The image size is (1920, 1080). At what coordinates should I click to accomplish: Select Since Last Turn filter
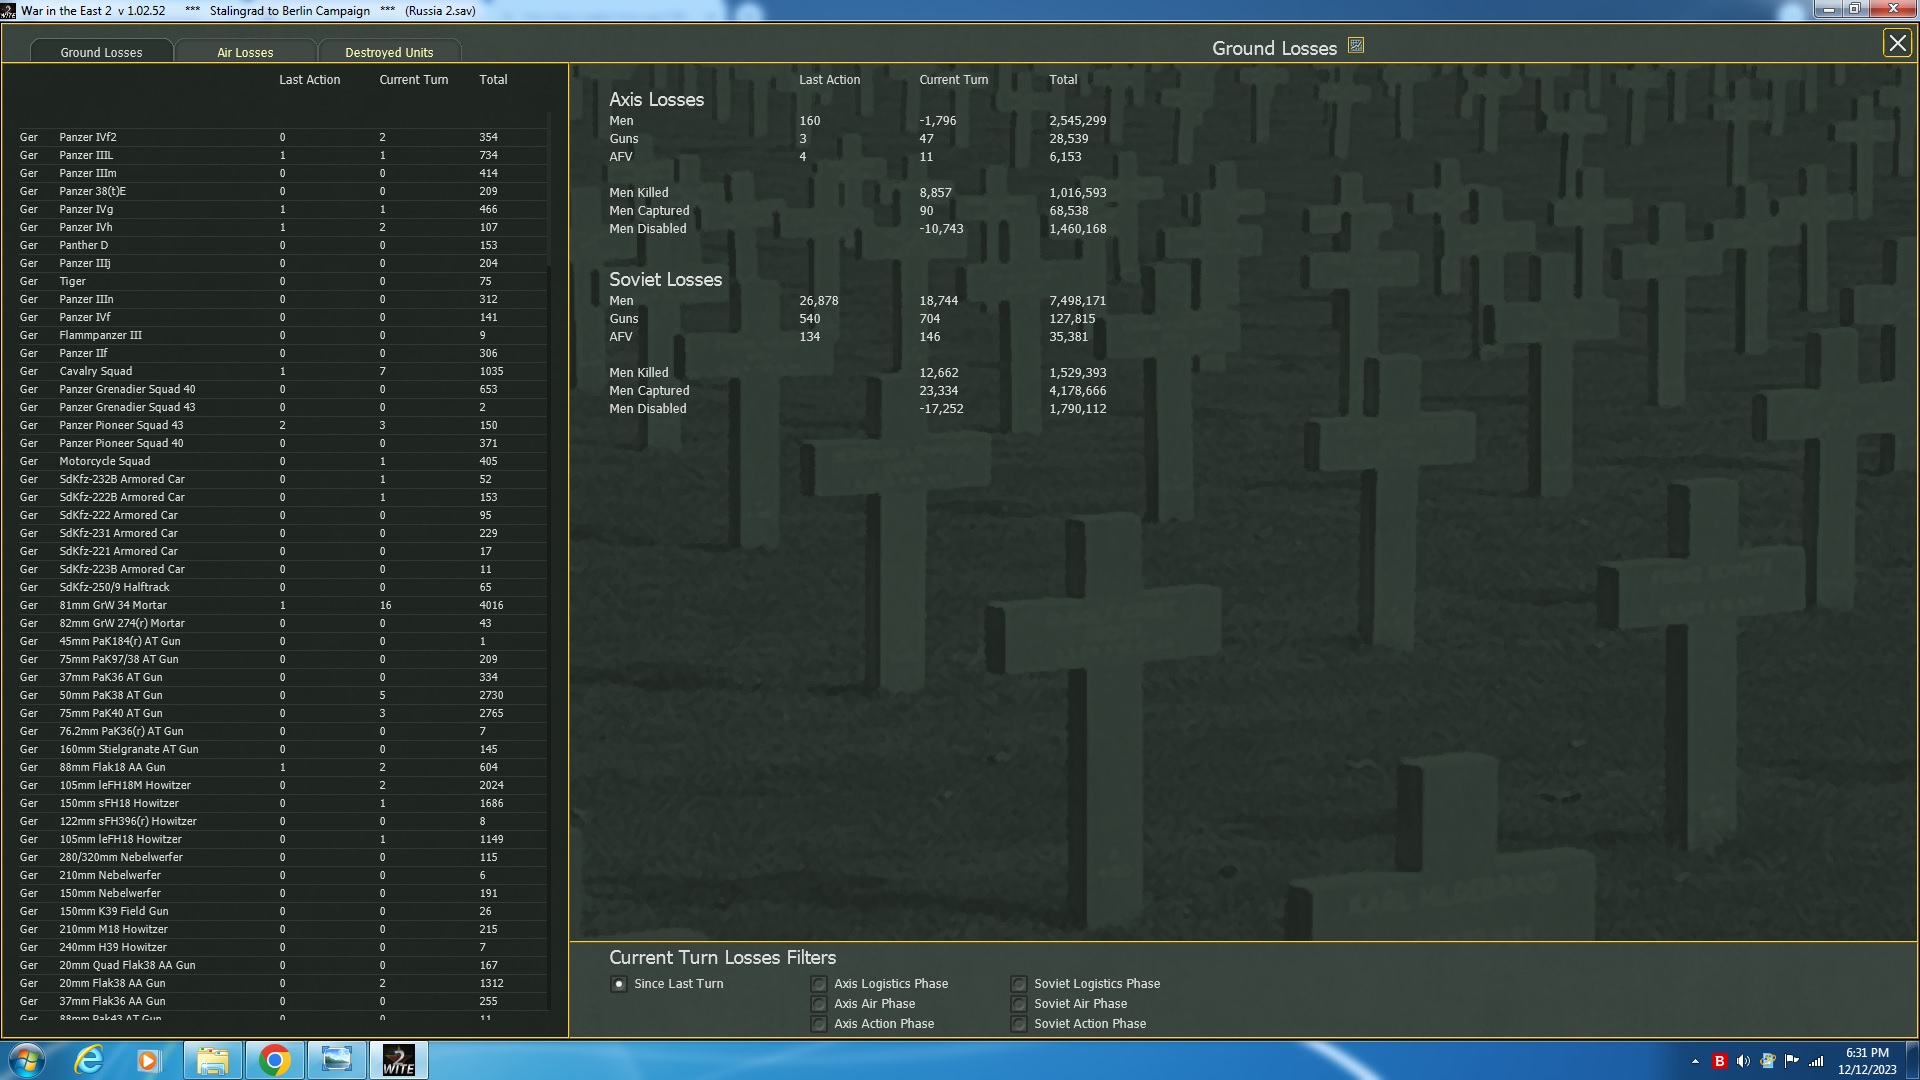pos(619,984)
